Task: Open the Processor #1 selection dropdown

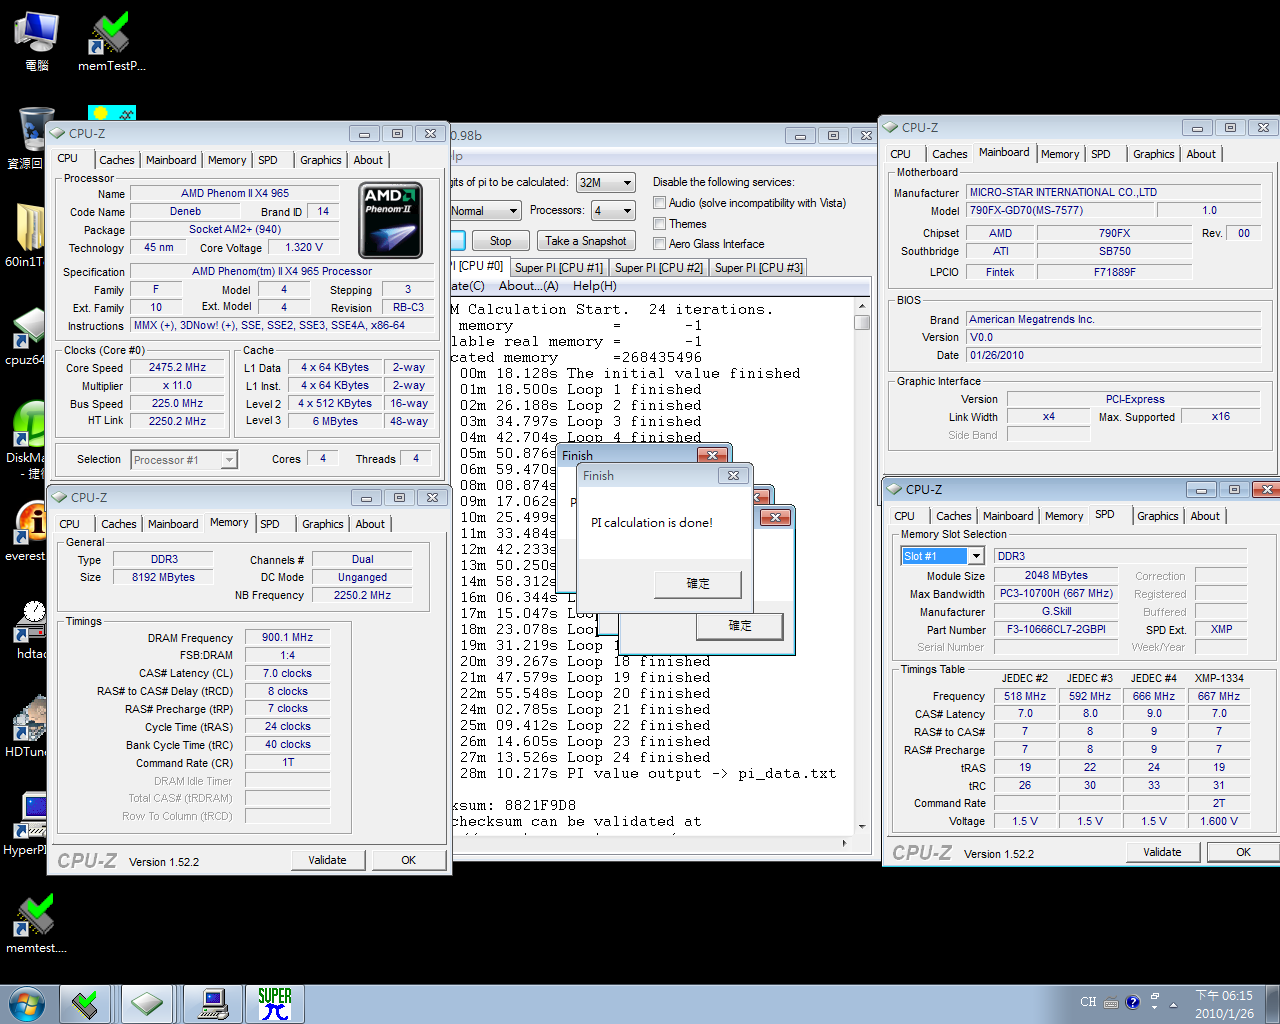Action: (x=184, y=460)
